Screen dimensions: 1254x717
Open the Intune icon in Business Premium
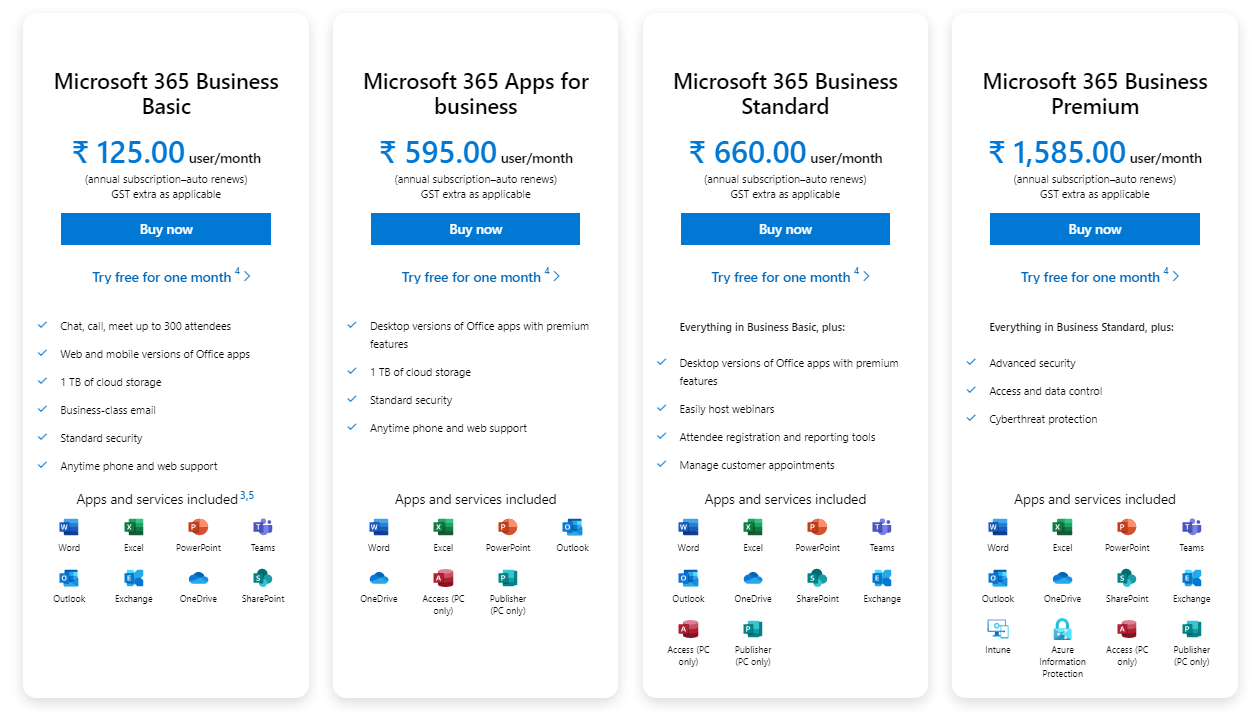coord(998,629)
